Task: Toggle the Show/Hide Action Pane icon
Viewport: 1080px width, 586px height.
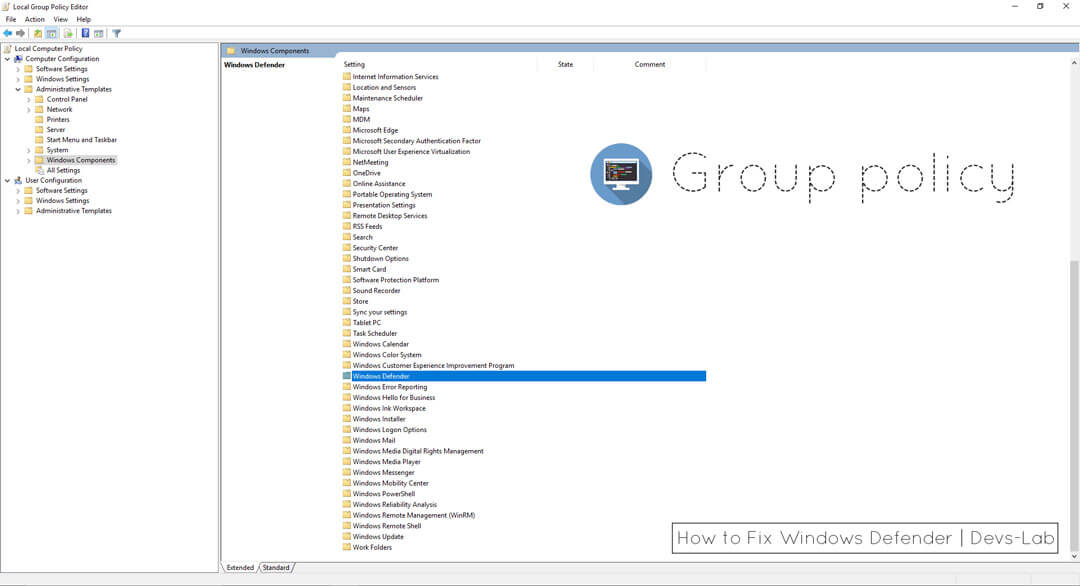Action: (x=99, y=33)
